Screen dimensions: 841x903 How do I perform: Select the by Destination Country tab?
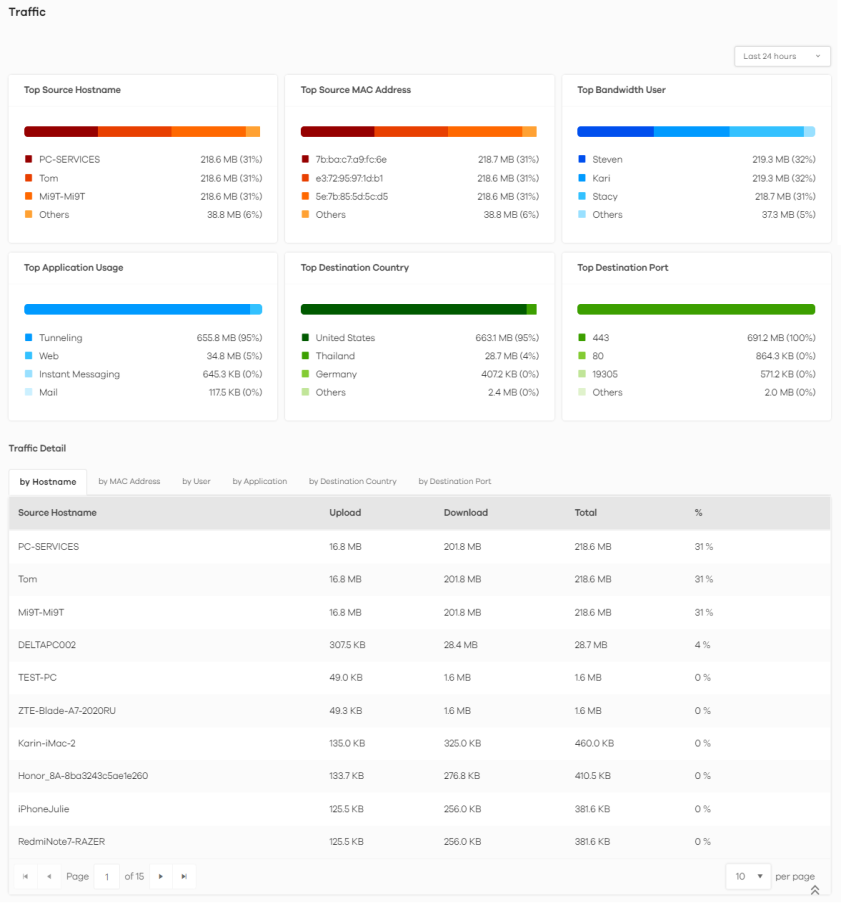tap(352, 481)
